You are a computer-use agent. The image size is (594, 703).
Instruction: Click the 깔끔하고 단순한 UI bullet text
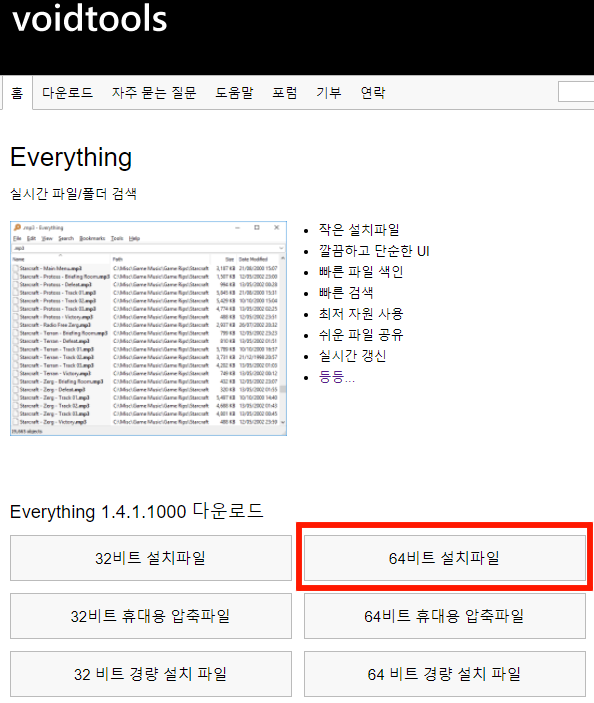[374, 251]
